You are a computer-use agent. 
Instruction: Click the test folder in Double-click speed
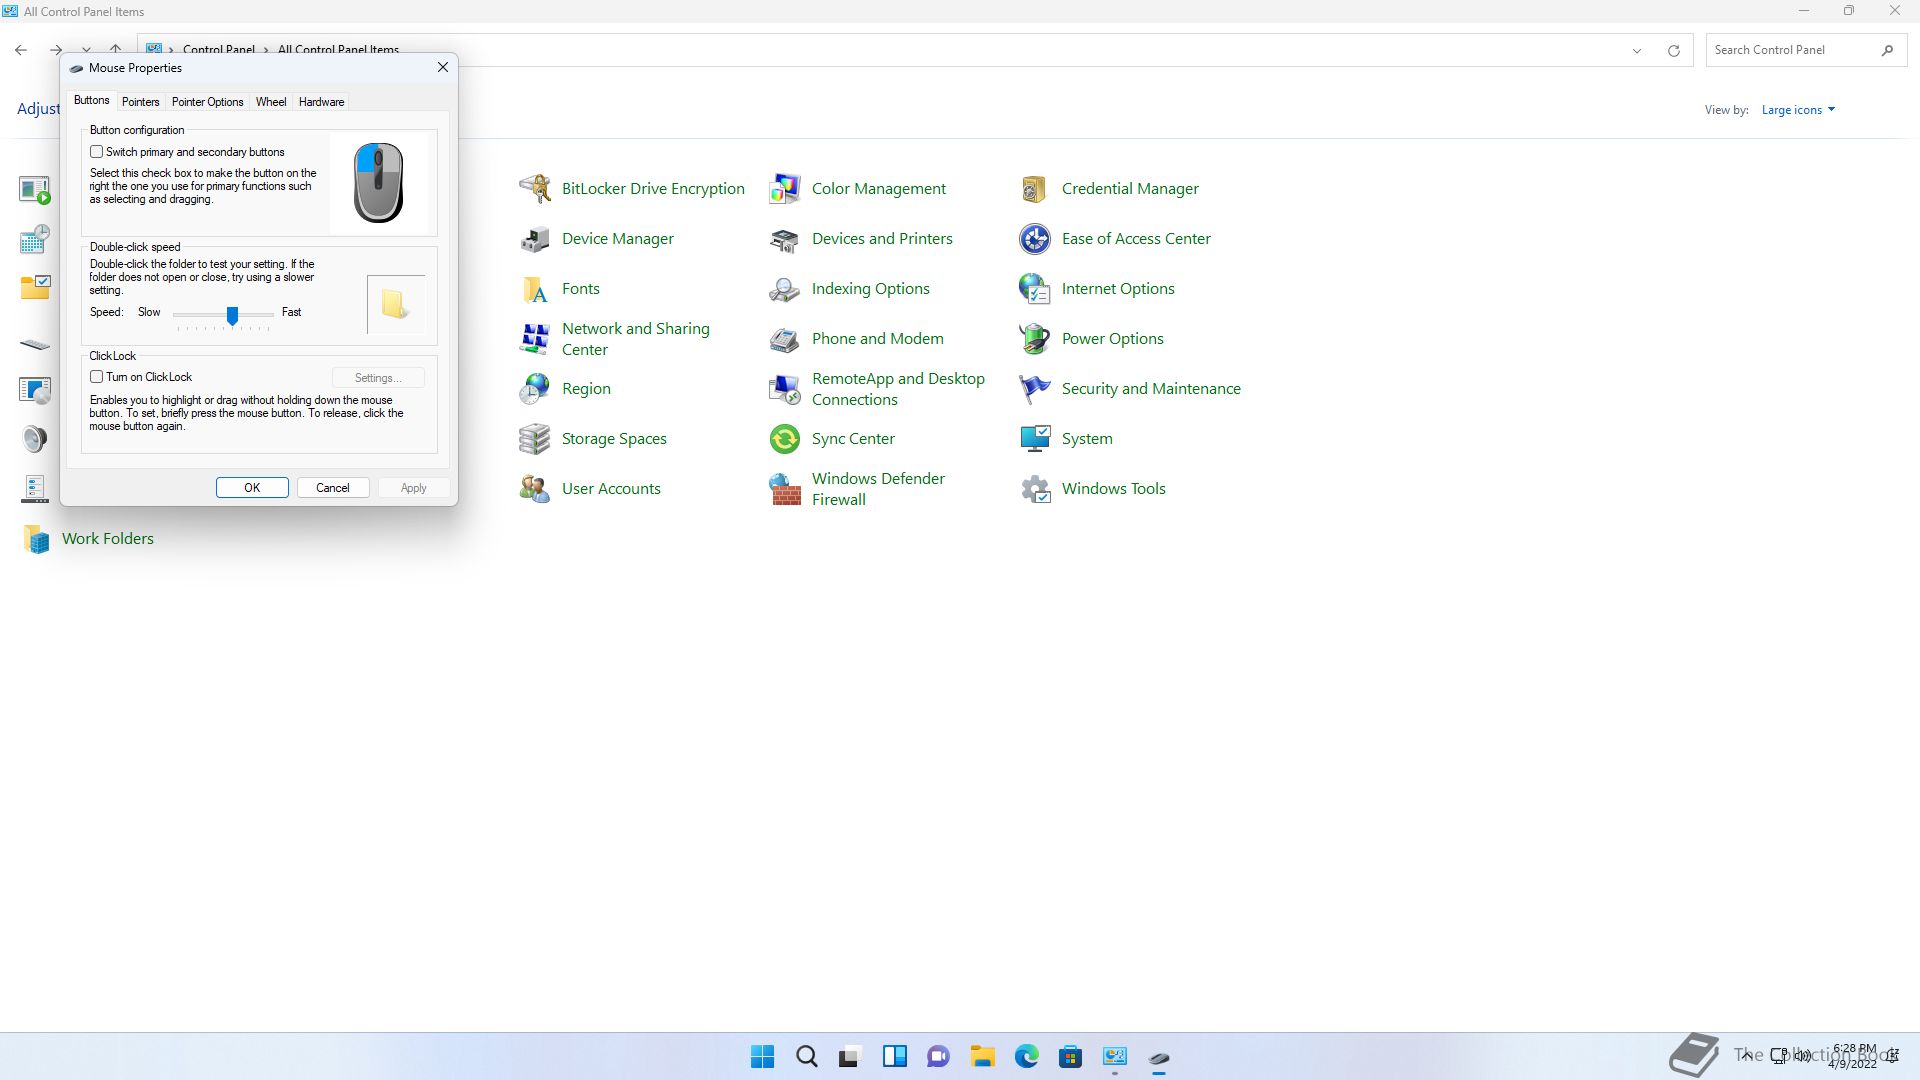click(396, 304)
